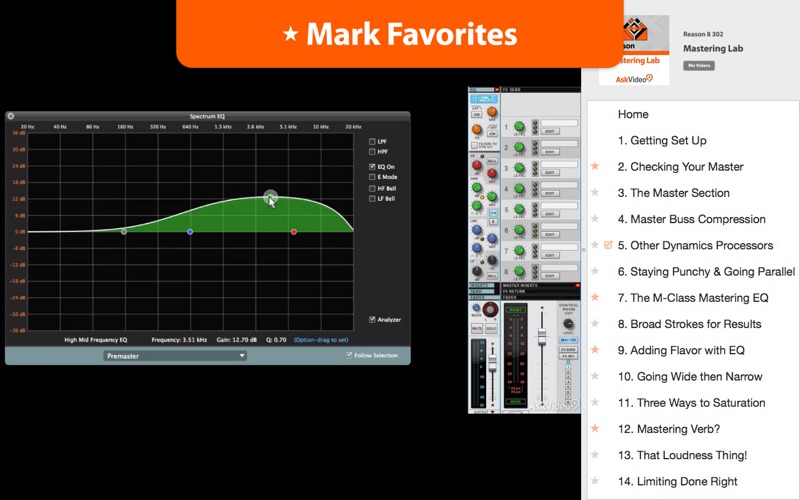Enable the E Mode checkbox
Image resolution: width=800 pixels, height=500 pixels.
click(x=372, y=177)
